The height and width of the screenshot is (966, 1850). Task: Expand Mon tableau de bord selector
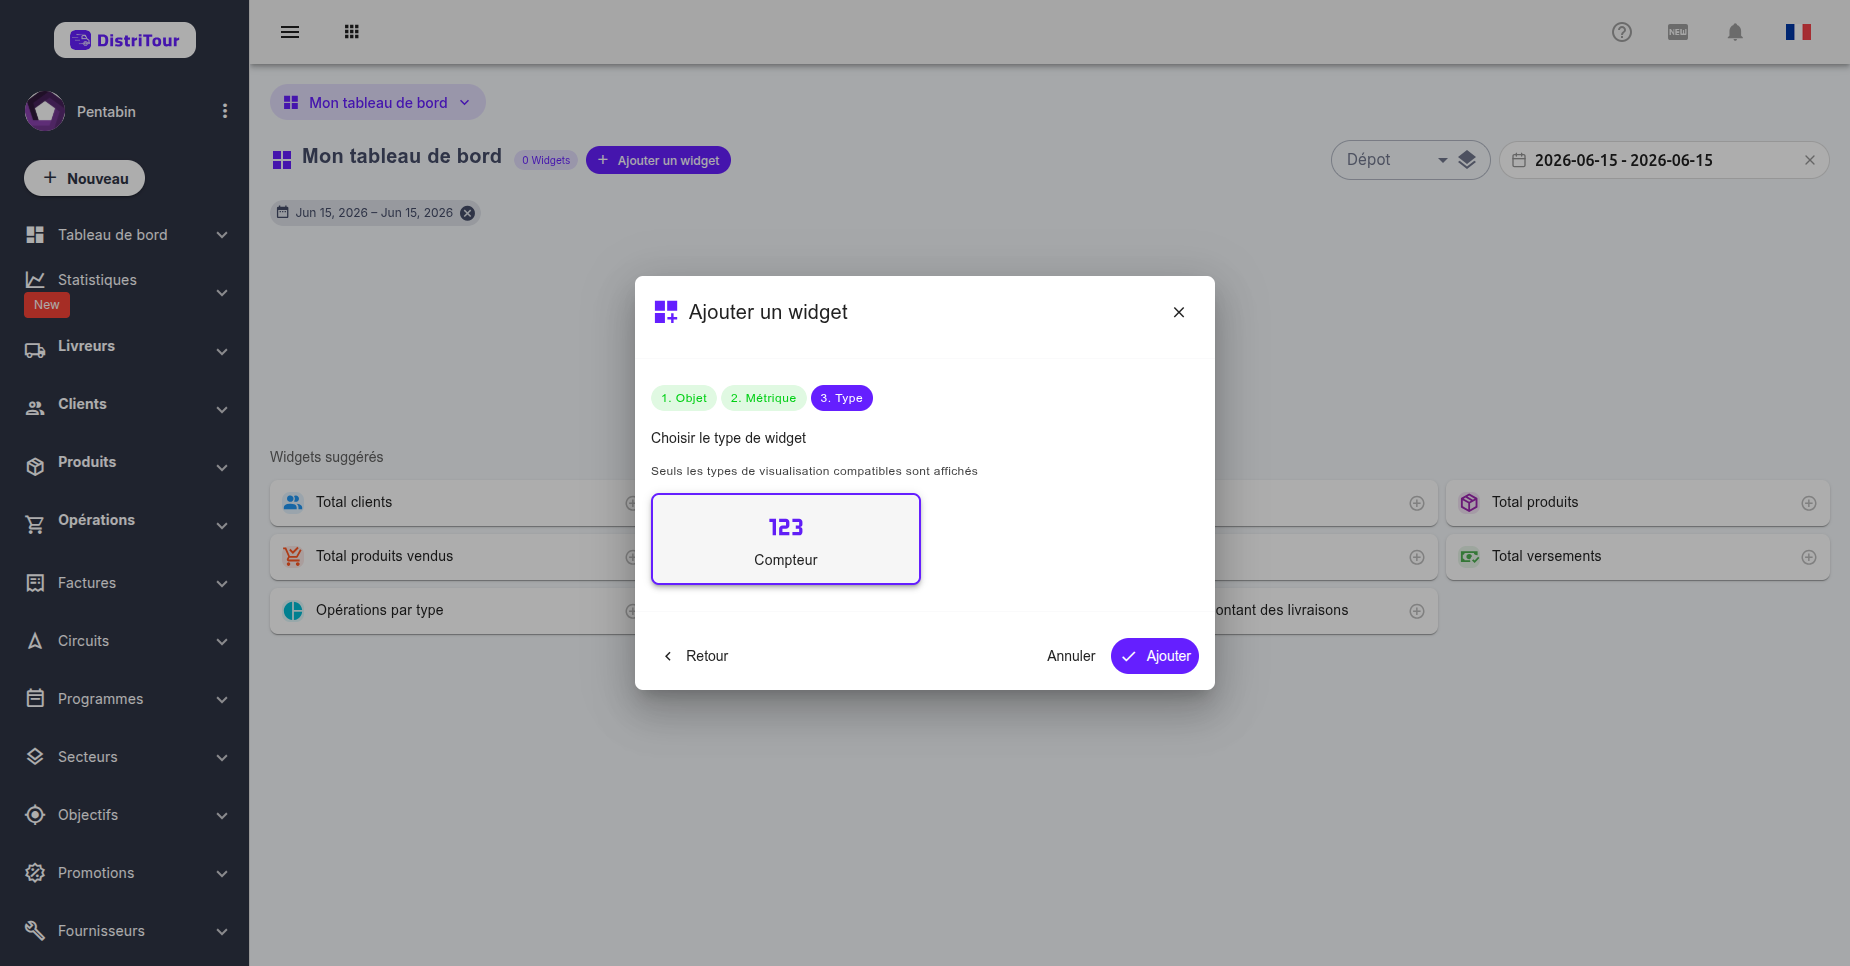point(378,102)
